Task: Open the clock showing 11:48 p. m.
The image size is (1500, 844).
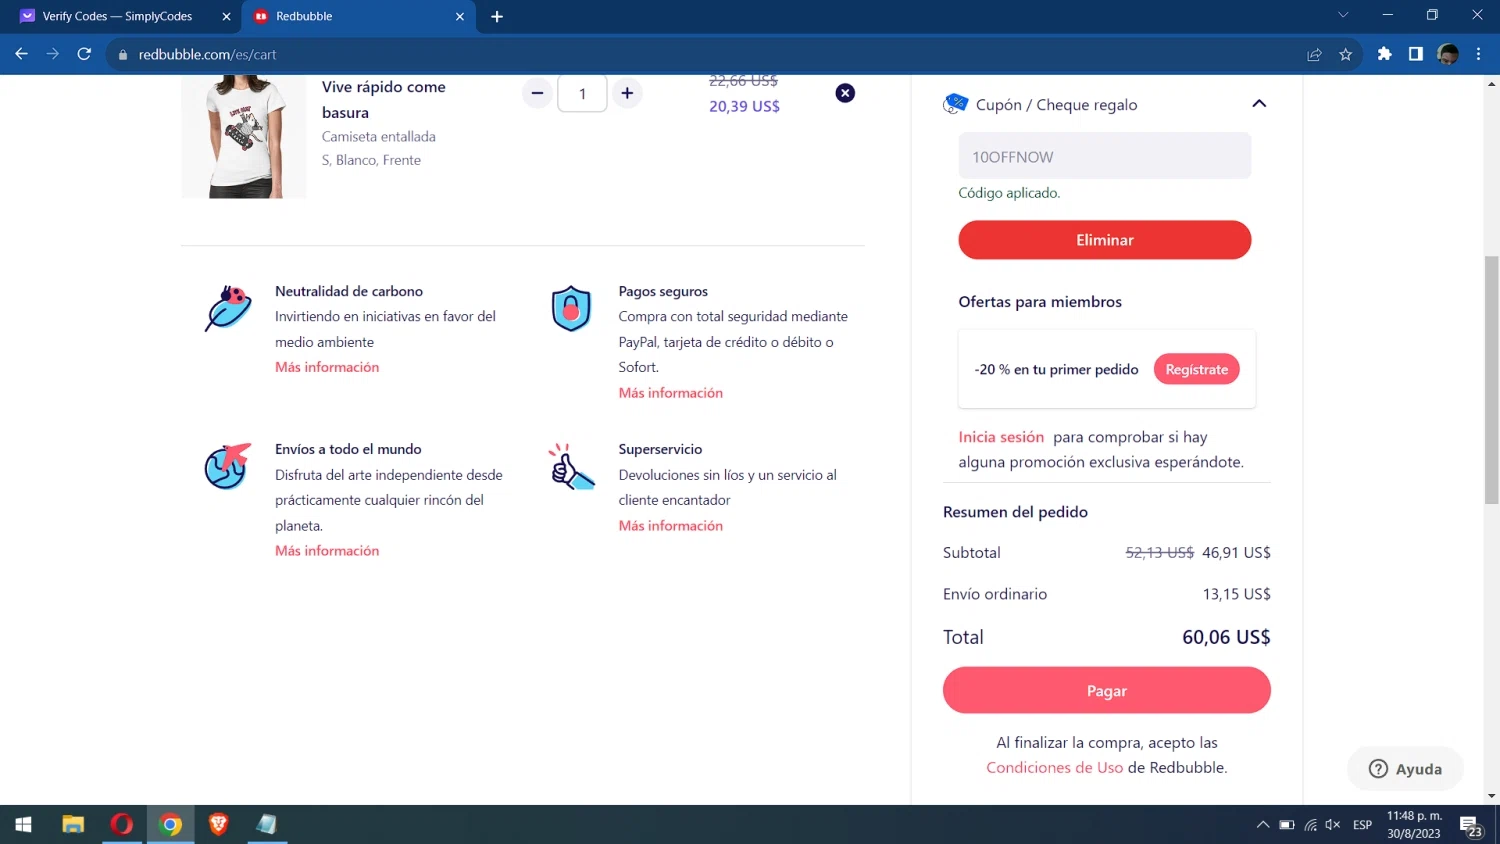Action: (1414, 824)
